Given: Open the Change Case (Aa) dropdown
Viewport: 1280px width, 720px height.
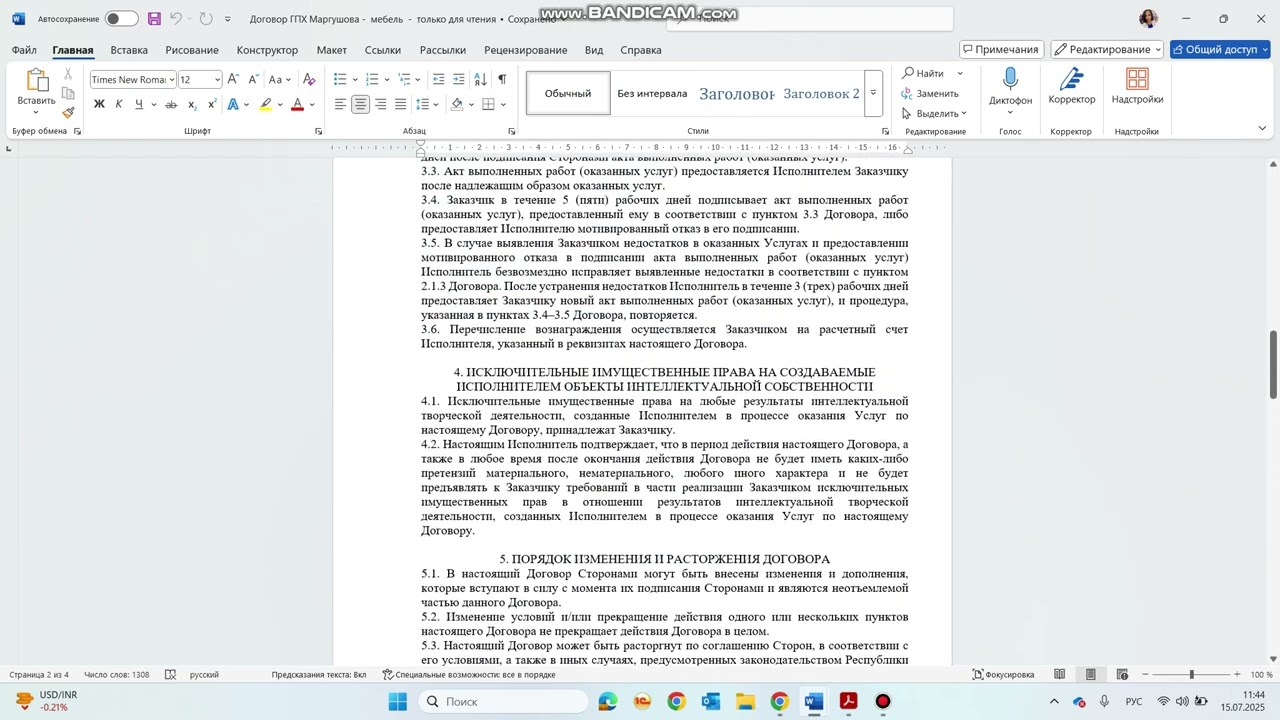Looking at the screenshot, I should [x=280, y=79].
